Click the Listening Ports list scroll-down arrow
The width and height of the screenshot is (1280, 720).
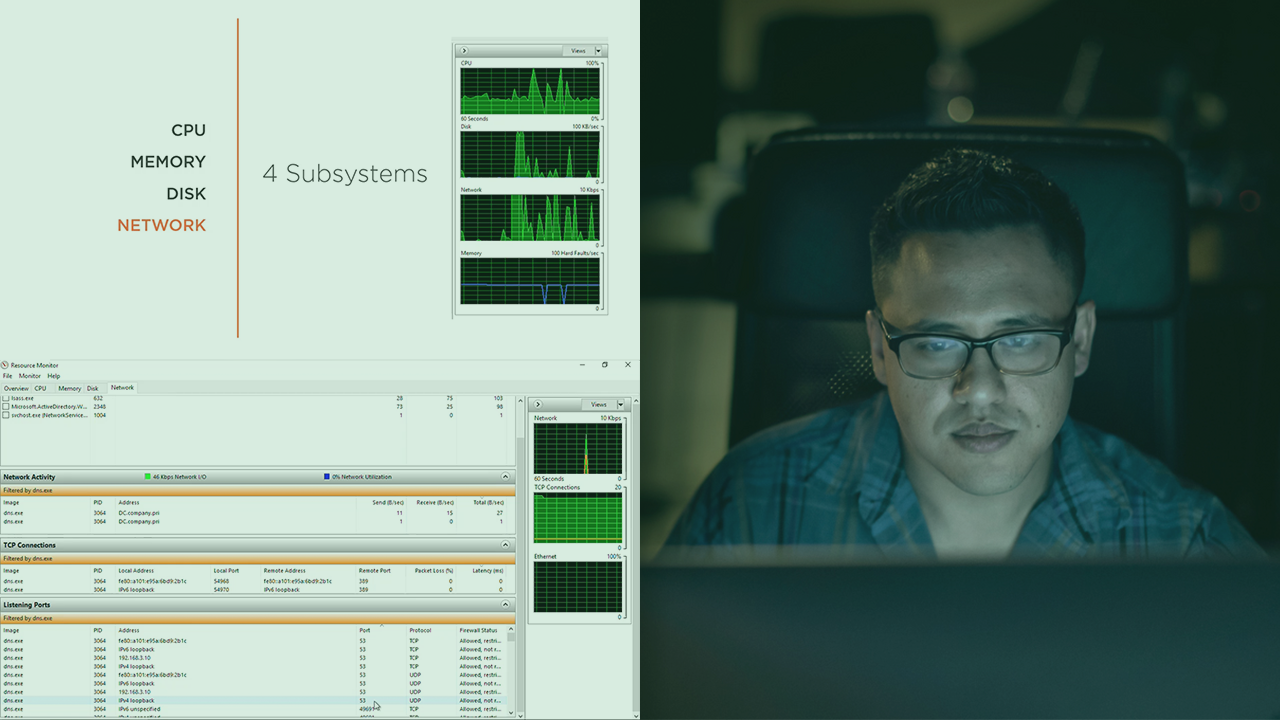coord(510,713)
